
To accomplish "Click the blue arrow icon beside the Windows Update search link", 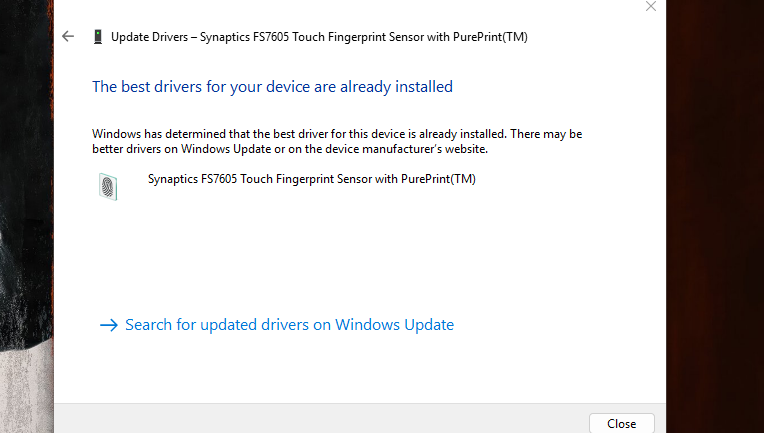I will (x=109, y=325).
